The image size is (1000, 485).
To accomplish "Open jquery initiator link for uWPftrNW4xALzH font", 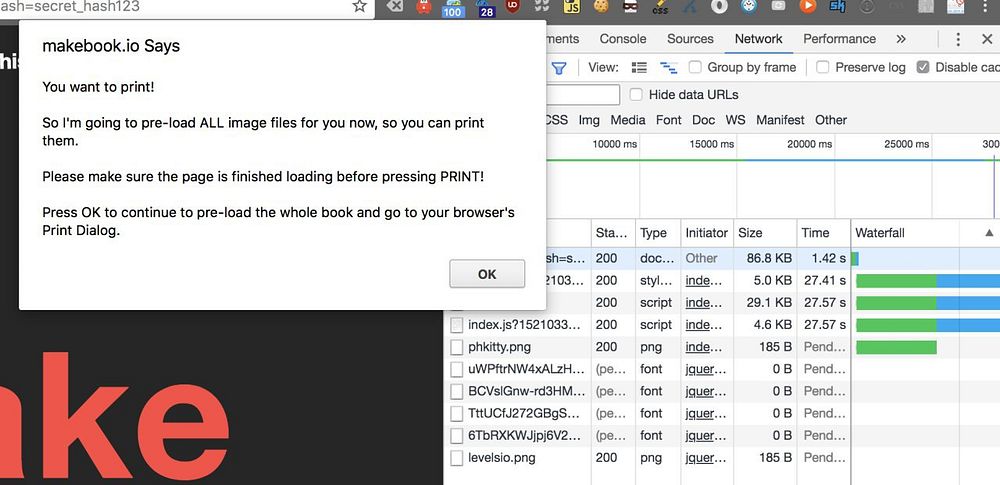I will click(x=705, y=369).
